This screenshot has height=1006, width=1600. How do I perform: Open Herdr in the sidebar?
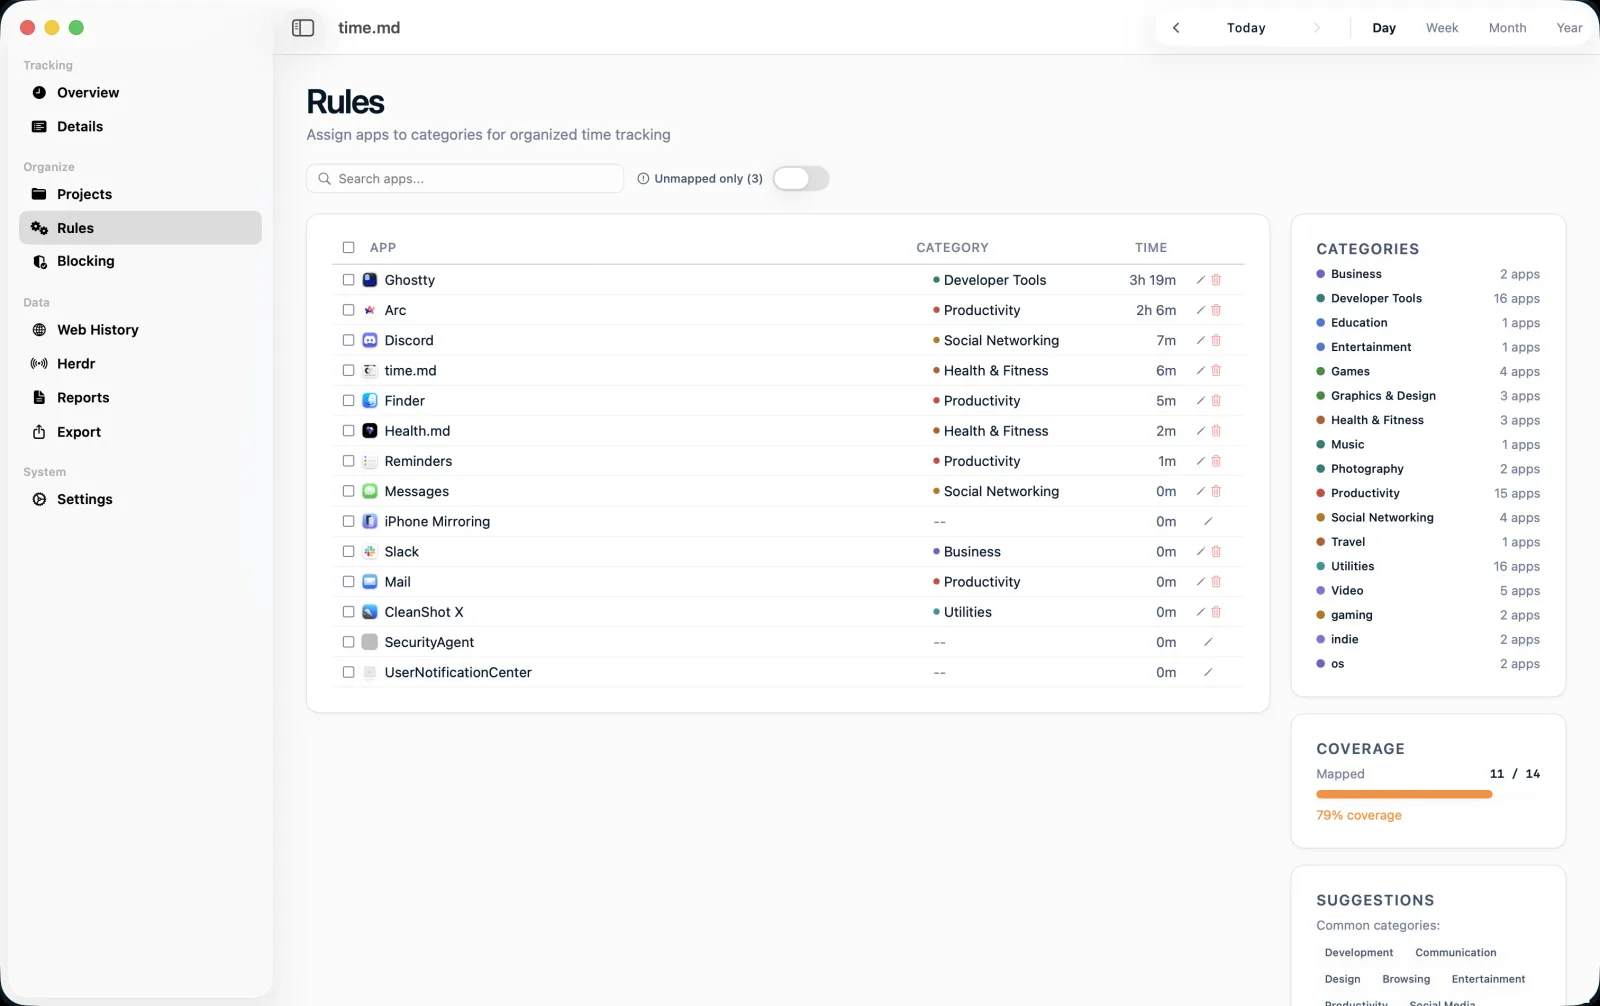pos(140,364)
